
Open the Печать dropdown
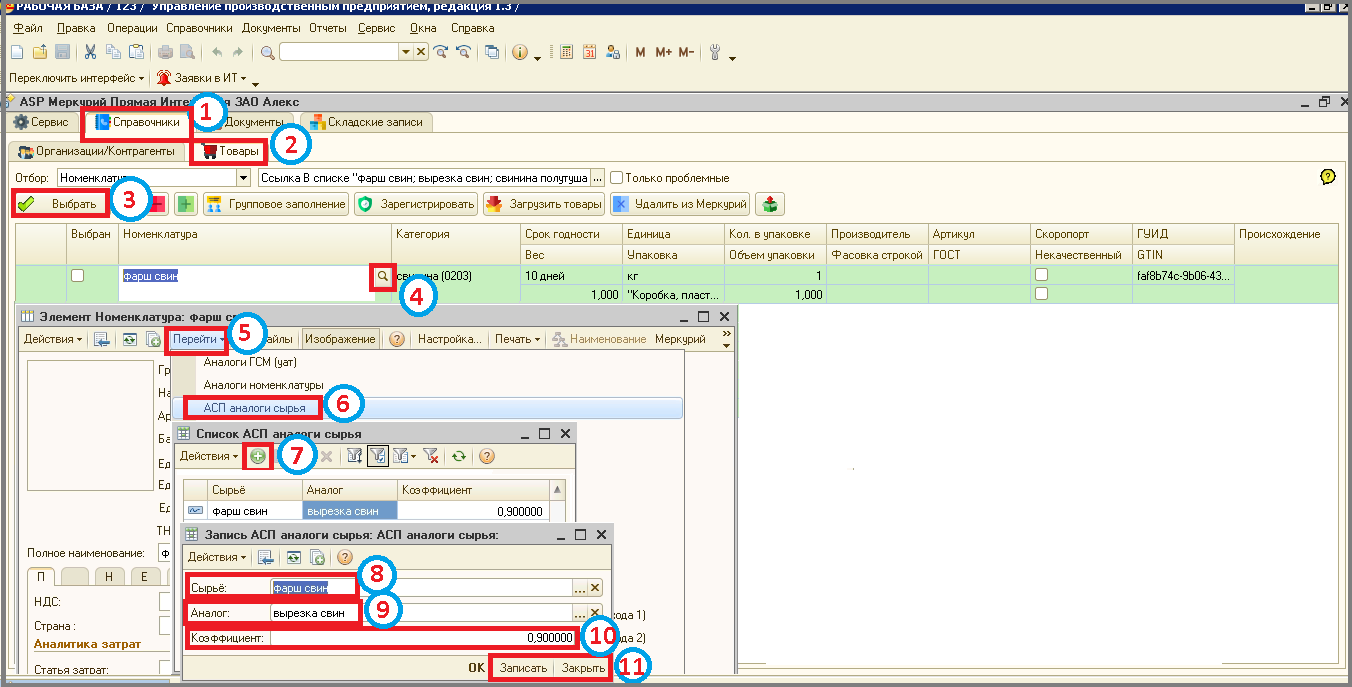[517, 339]
